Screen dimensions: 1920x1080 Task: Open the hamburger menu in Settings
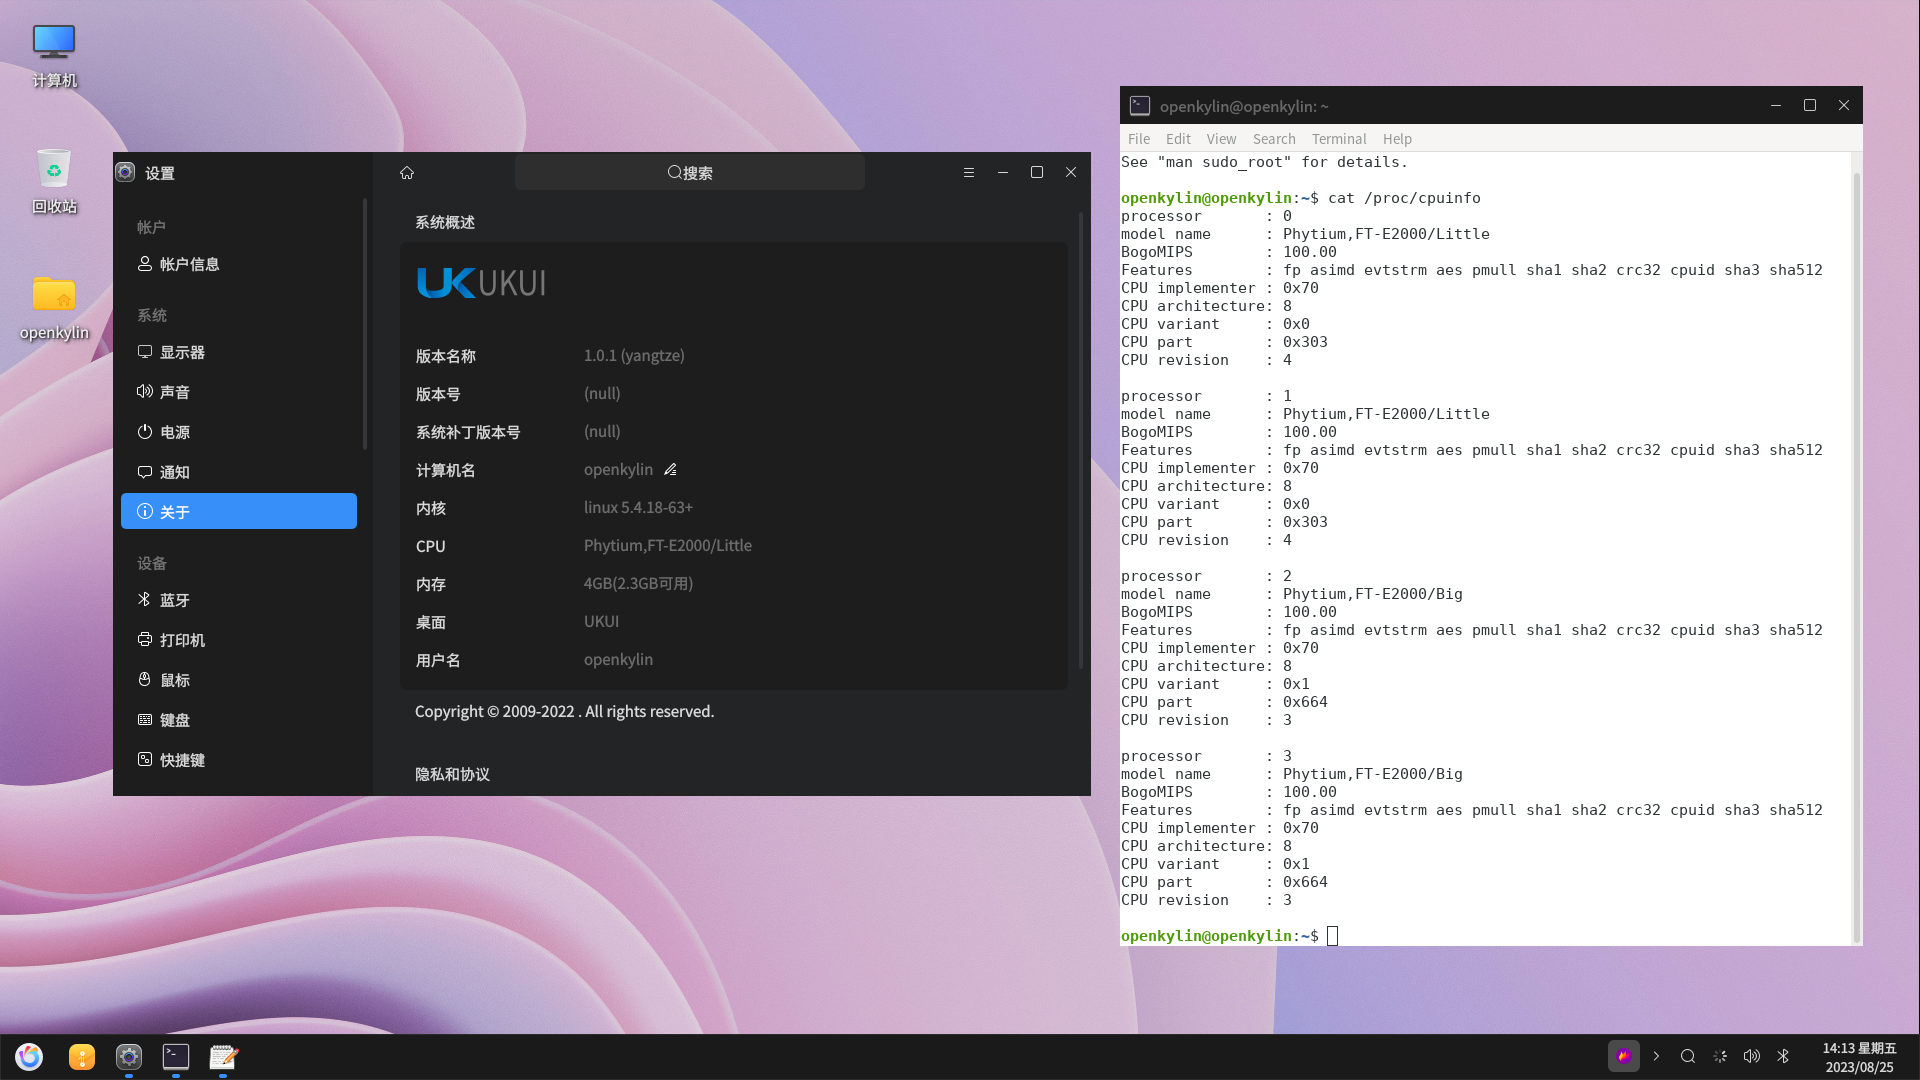point(968,172)
